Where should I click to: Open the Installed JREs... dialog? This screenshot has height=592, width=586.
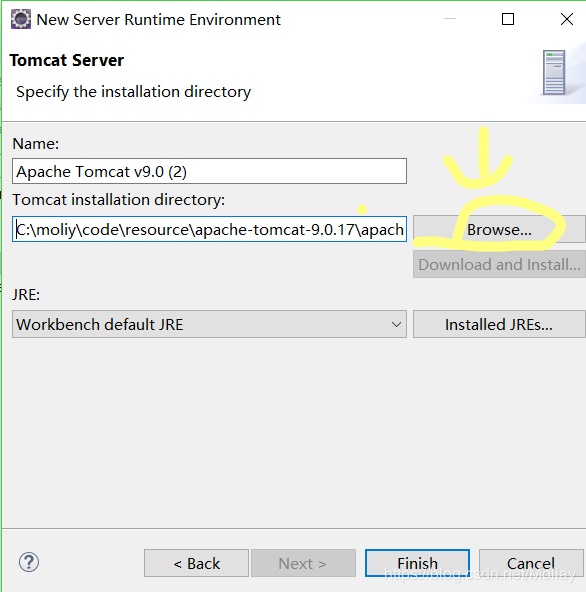pos(499,324)
